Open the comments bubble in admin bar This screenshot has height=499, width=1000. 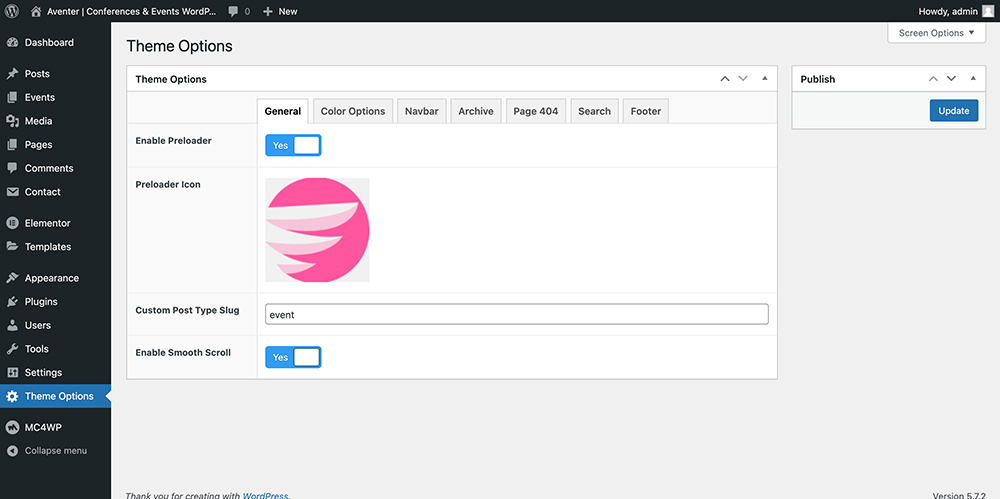pyautogui.click(x=238, y=11)
